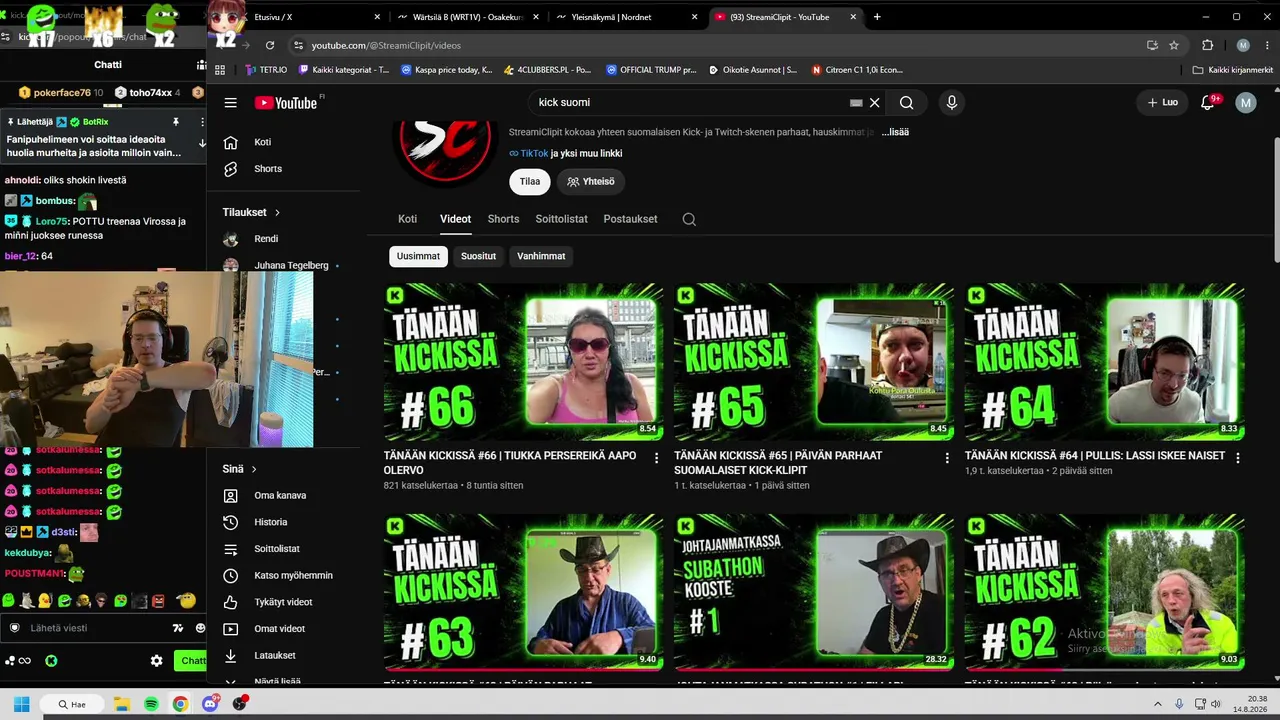Open Chrome extensions puzzle icon
This screenshot has height=720, width=1280.
(1207, 45)
